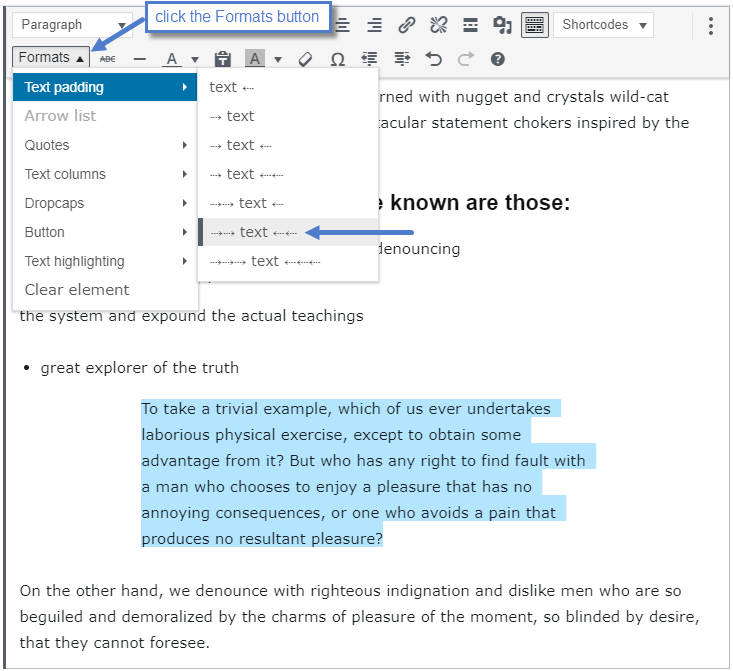Open the three-dot options menu

[711, 26]
